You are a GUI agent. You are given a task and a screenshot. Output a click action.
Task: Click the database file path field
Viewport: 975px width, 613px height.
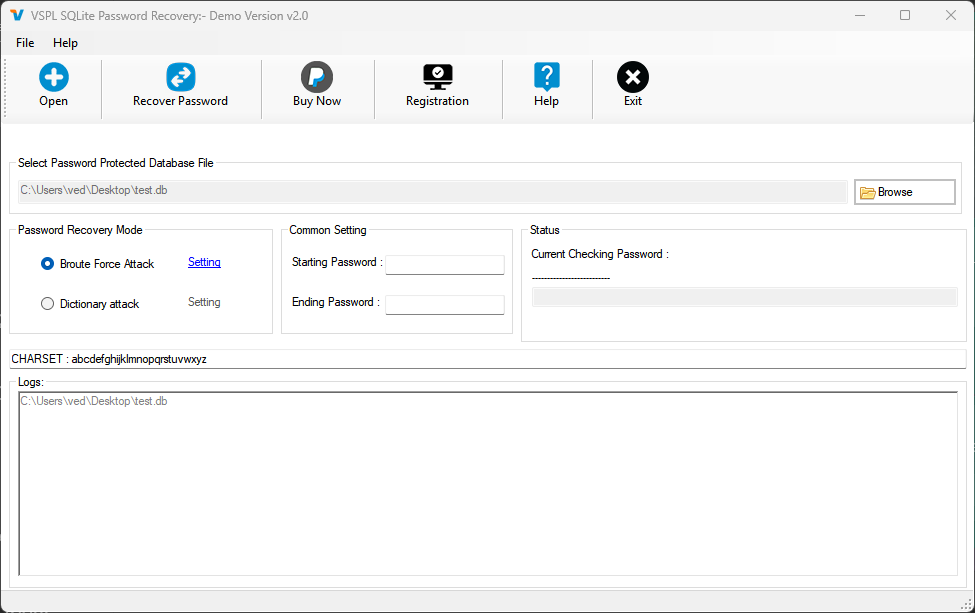433,191
